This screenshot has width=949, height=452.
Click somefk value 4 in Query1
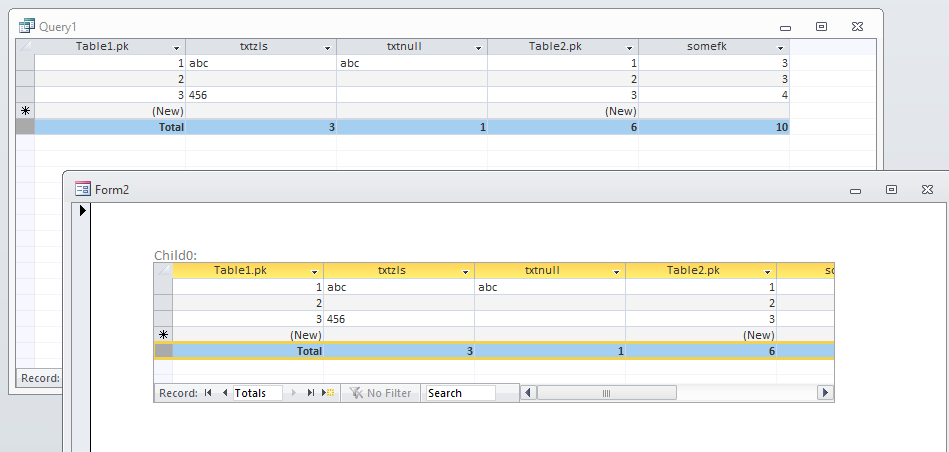(x=714, y=95)
